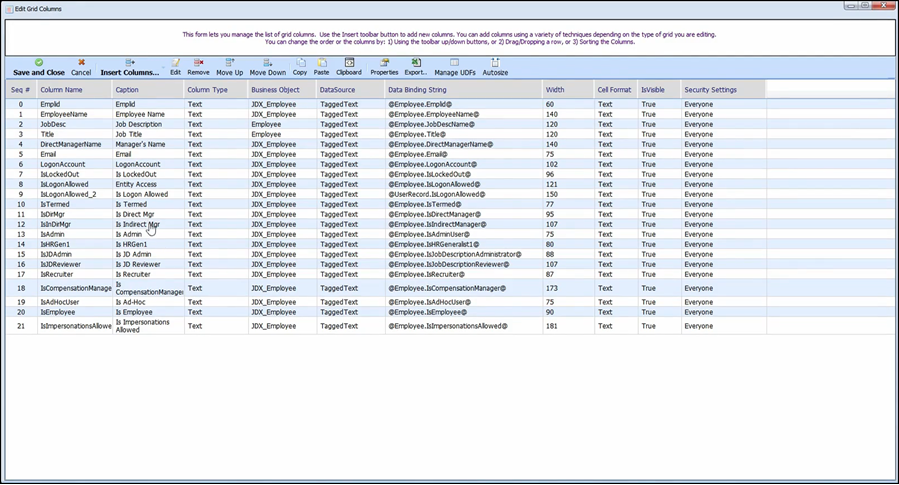Open the Clipboard tool
The height and width of the screenshot is (485, 899).
click(349, 67)
